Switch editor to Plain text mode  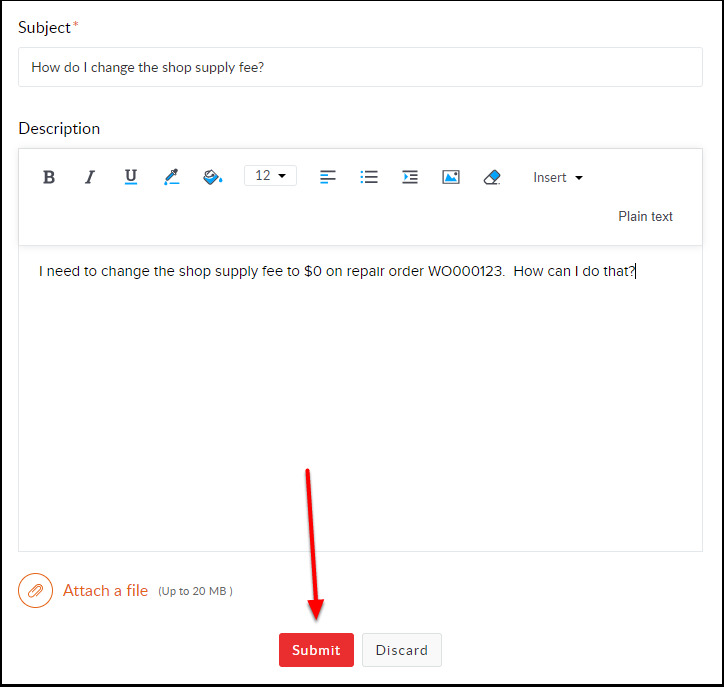645,216
